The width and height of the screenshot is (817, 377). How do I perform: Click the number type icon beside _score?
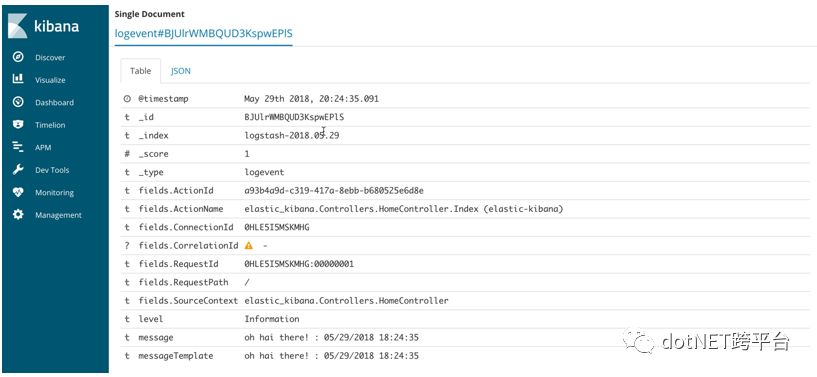(x=127, y=154)
